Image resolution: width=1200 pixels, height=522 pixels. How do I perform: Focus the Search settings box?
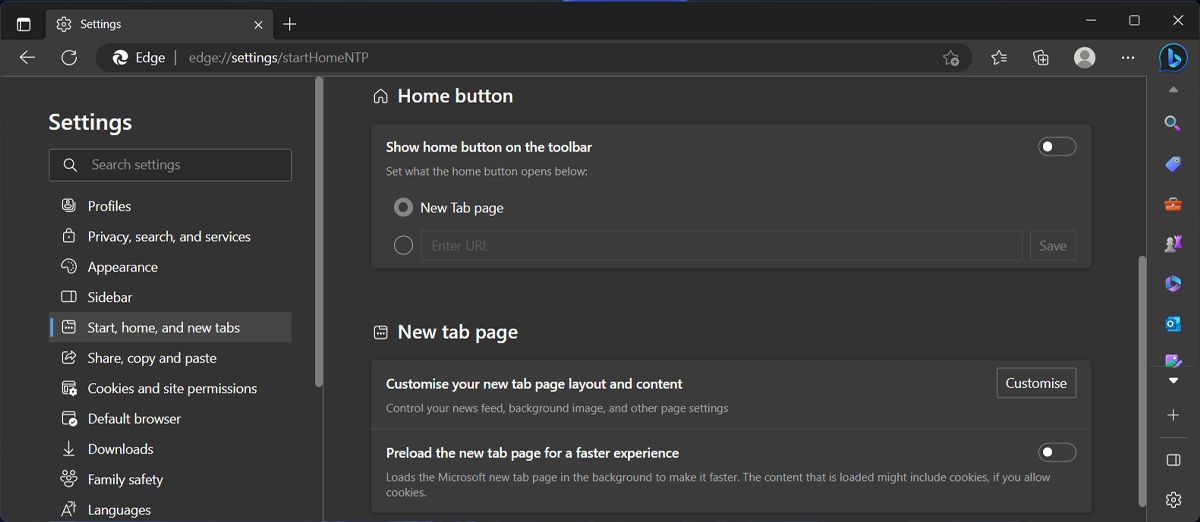tap(170, 165)
